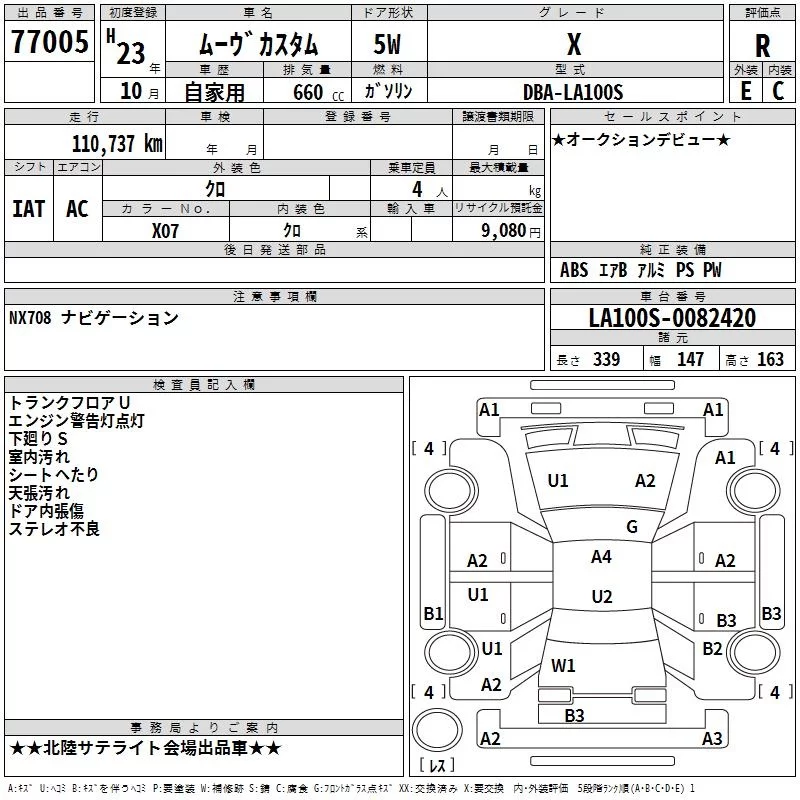Click the fuel type ガソリン
The width and height of the screenshot is (800, 800).
click(388, 91)
